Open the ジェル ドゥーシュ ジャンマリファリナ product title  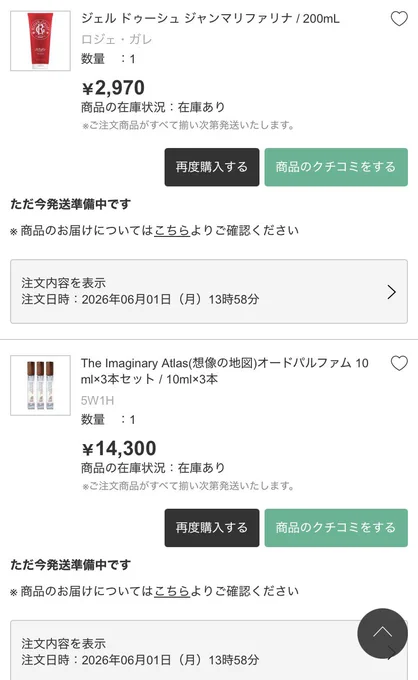click(210, 18)
